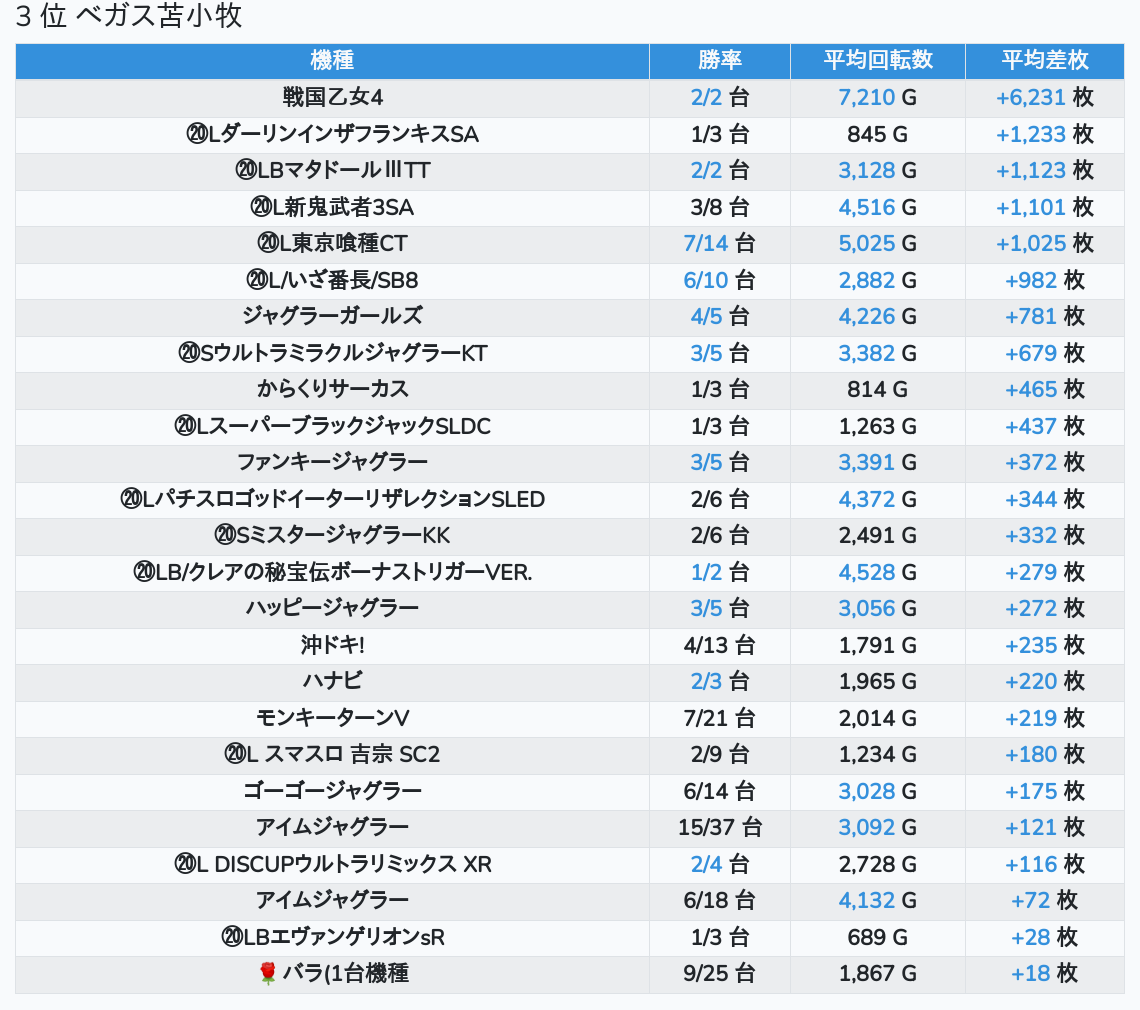Click the ⑳ badge before LBマタドールⅢTT
The height and width of the screenshot is (1010, 1140).
pyautogui.click(x=246, y=170)
